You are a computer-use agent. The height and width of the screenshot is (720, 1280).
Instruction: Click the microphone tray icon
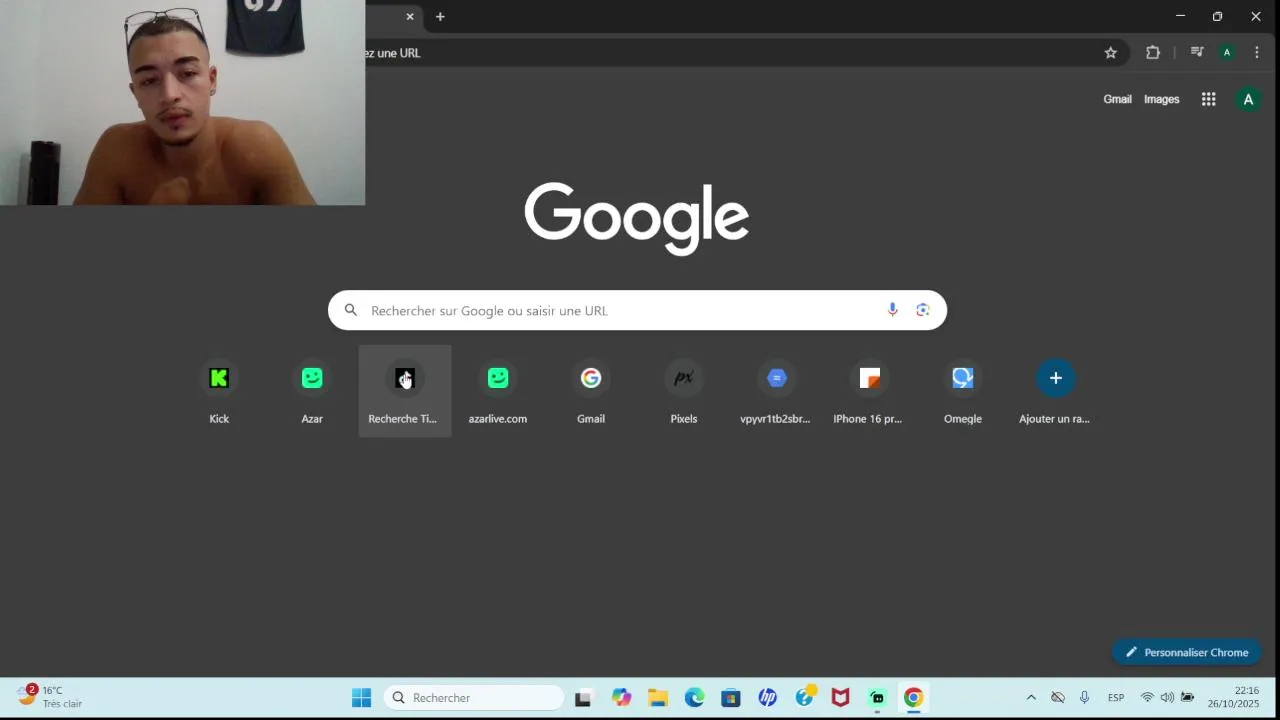point(1084,697)
